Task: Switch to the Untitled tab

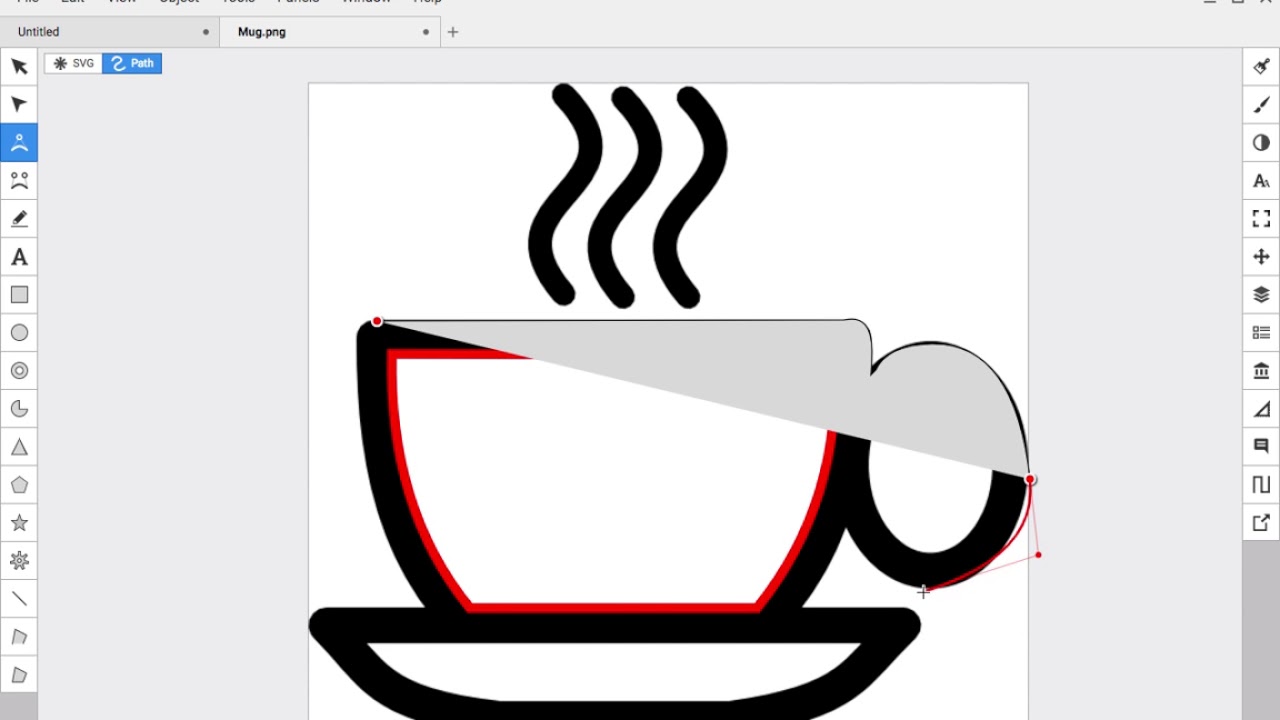Action: point(110,32)
